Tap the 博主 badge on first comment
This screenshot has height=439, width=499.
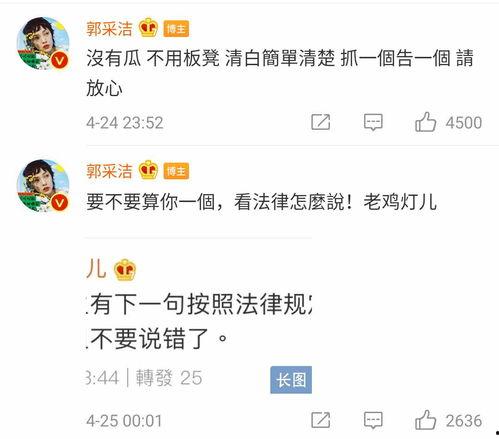coord(176,29)
